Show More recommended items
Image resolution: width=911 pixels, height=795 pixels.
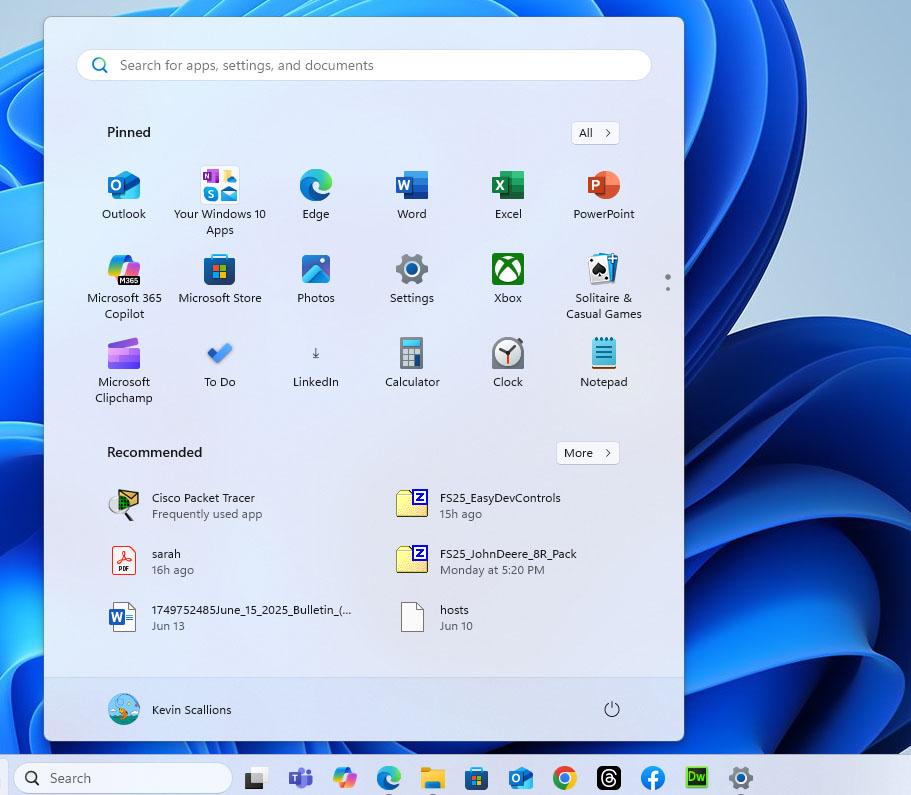click(x=587, y=453)
